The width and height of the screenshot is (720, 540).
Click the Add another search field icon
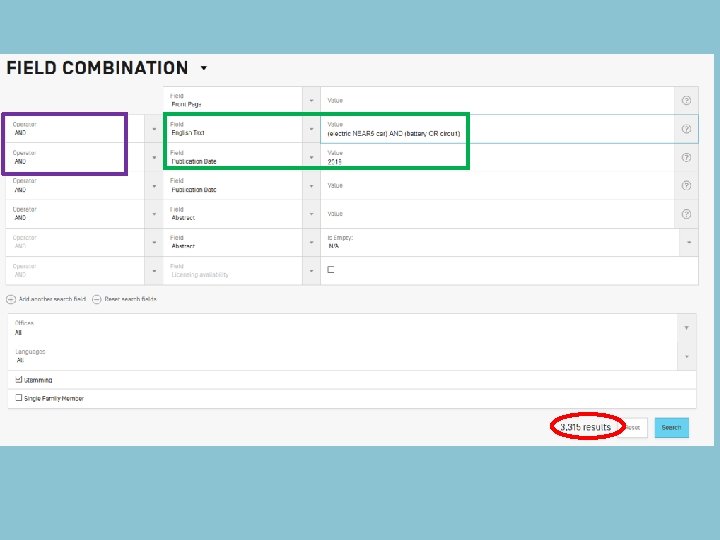11,299
